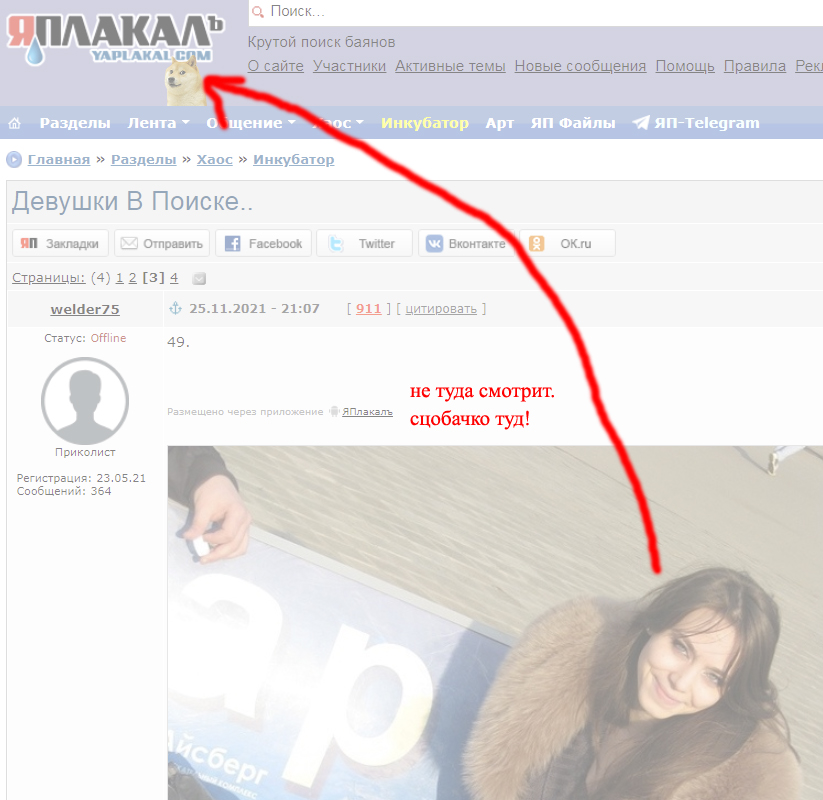
Task: Click the Android app icon
Action: click(x=334, y=411)
